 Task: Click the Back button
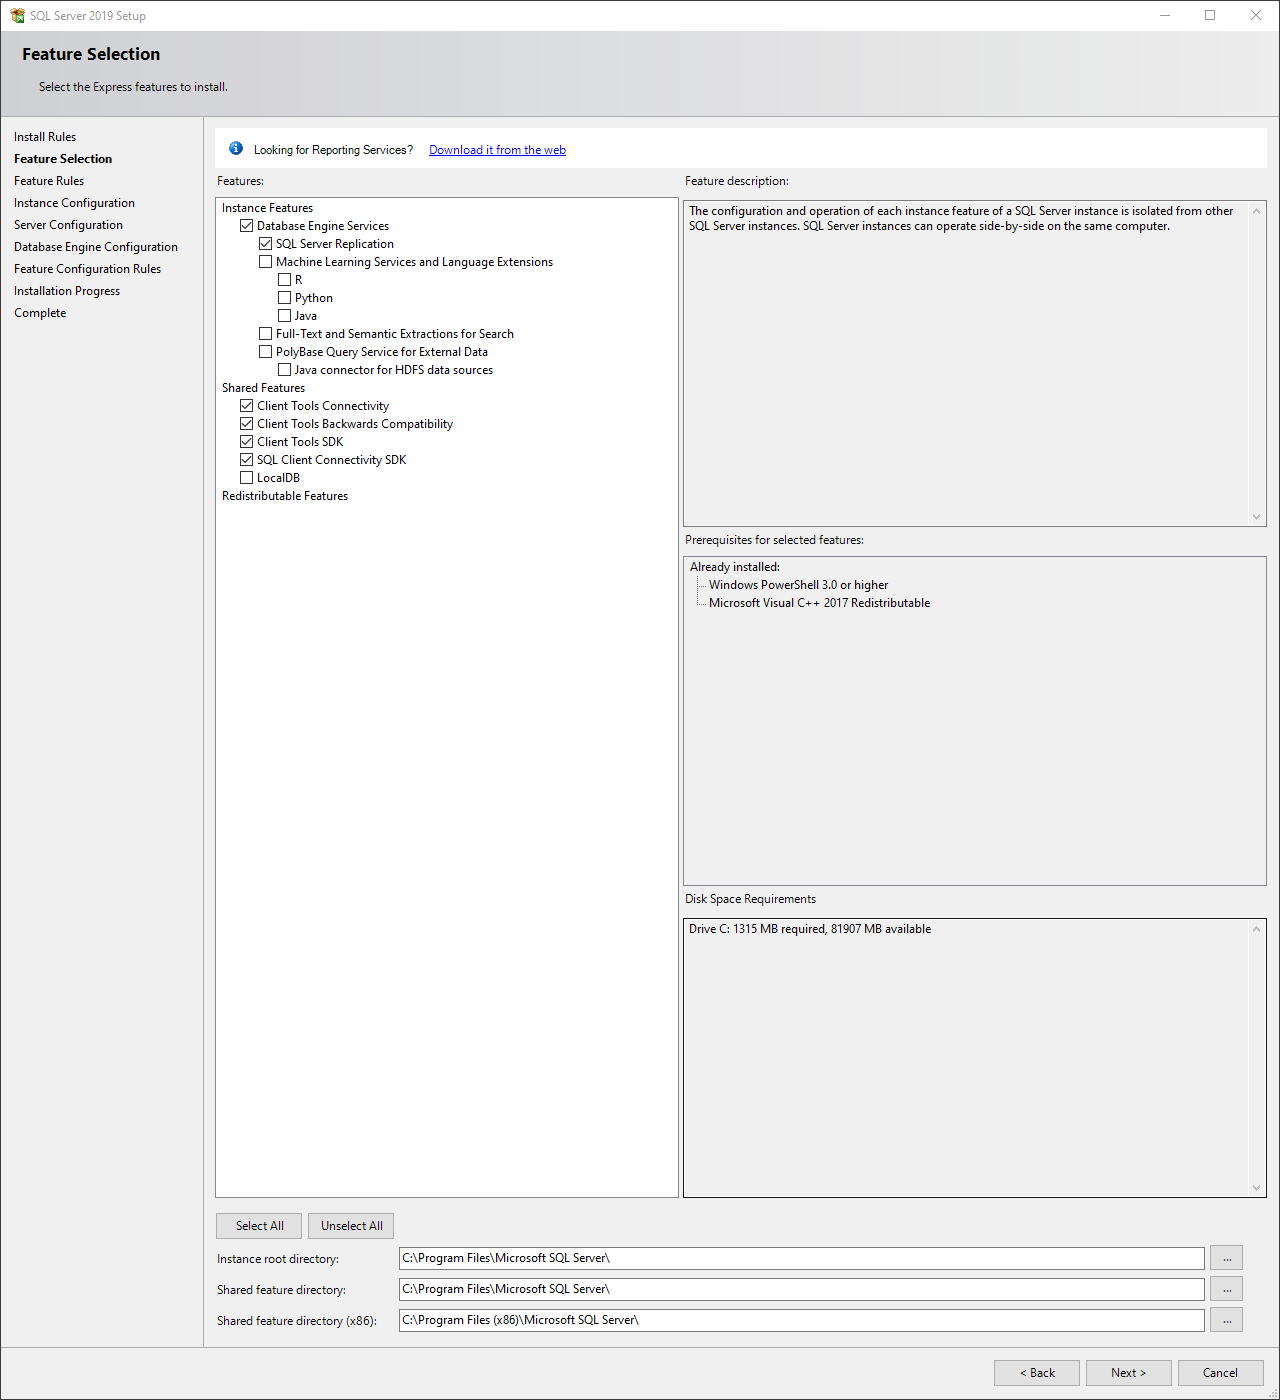(x=1037, y=1373)
